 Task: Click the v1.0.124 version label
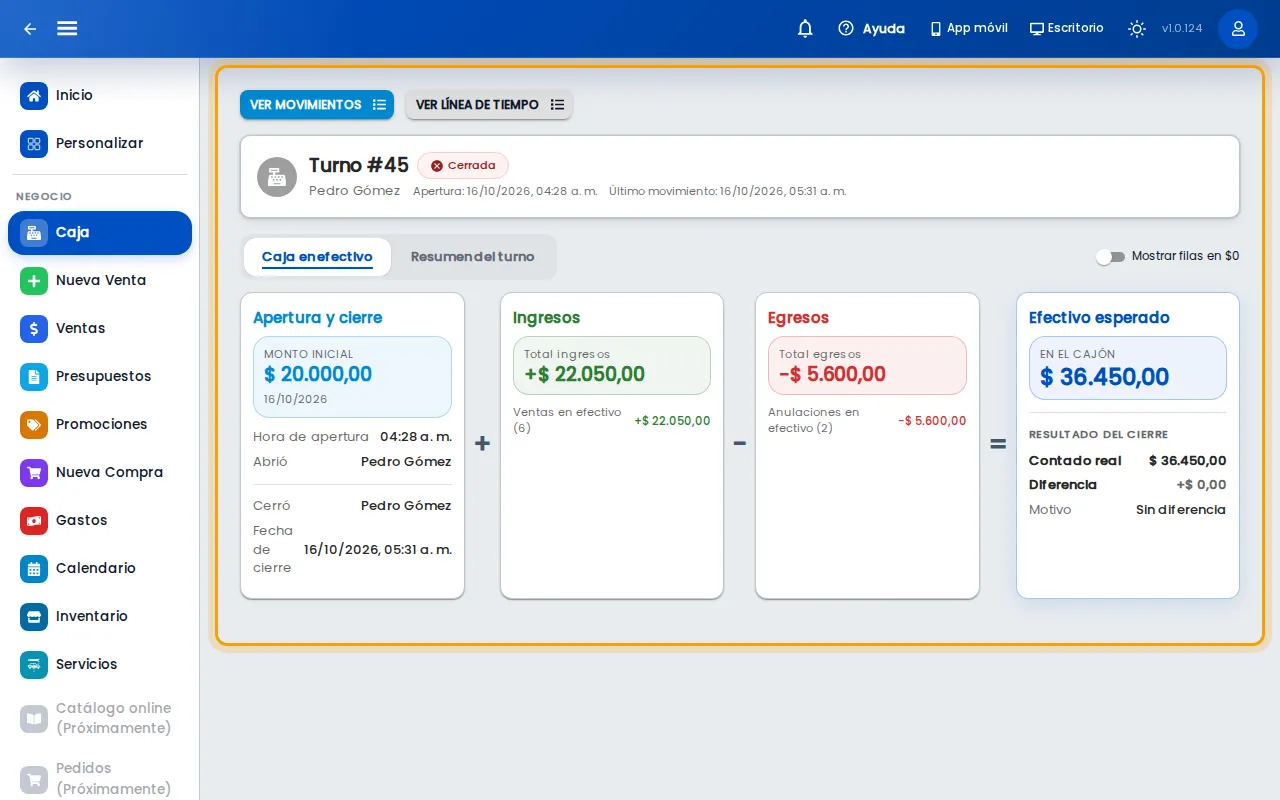click(x=1182, y=29)
